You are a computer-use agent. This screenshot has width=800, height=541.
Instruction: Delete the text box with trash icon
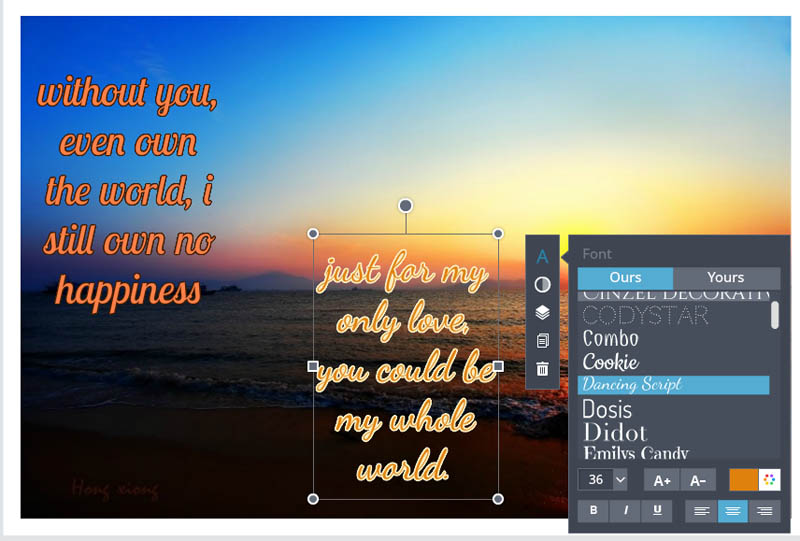[542, 368]
